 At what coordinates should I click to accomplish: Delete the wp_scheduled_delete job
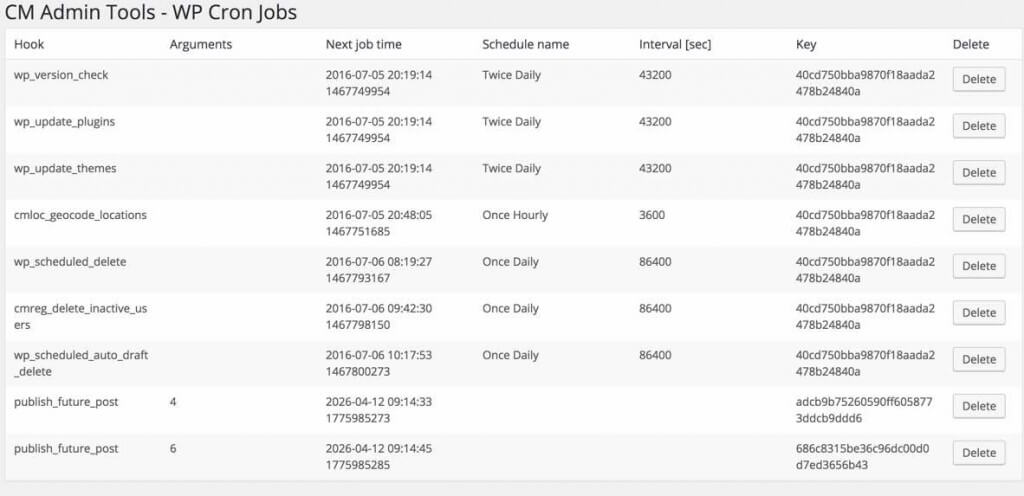978,266
